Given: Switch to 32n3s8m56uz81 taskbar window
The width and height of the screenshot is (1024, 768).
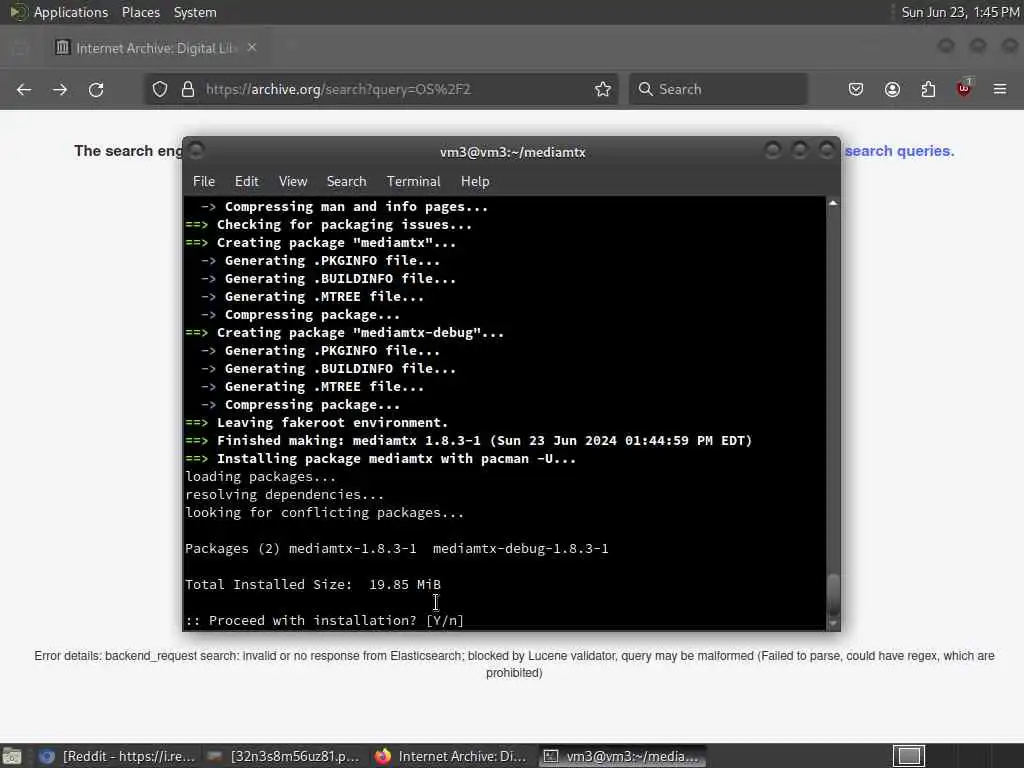Looking at the screenshot, I should [283, 756].
